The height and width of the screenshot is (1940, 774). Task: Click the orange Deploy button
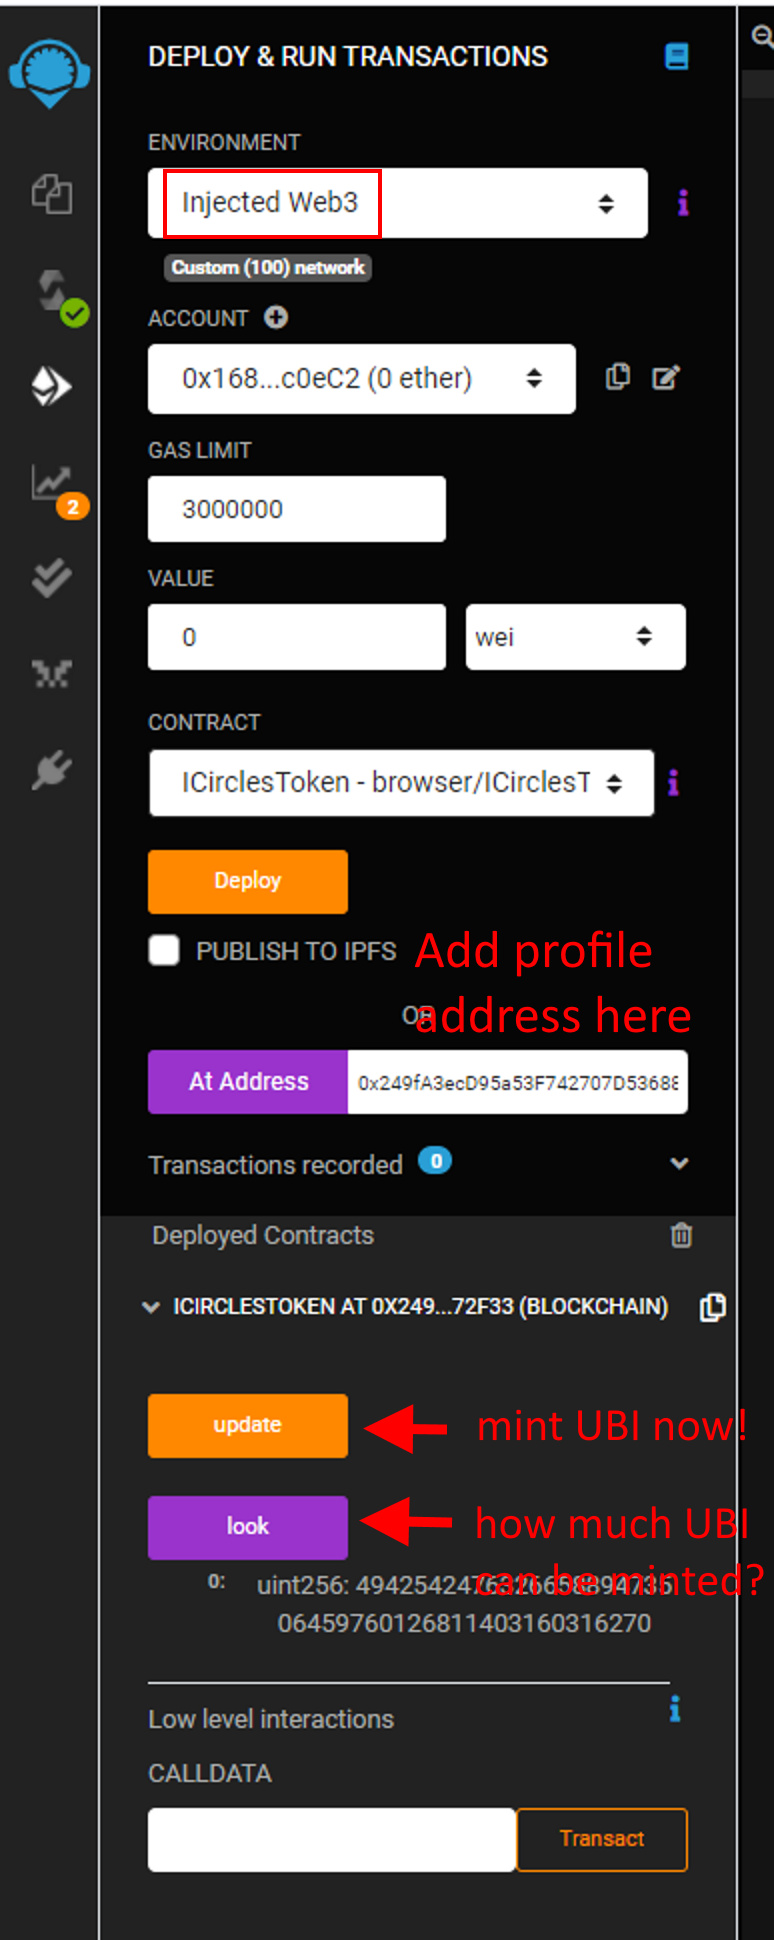248,881
